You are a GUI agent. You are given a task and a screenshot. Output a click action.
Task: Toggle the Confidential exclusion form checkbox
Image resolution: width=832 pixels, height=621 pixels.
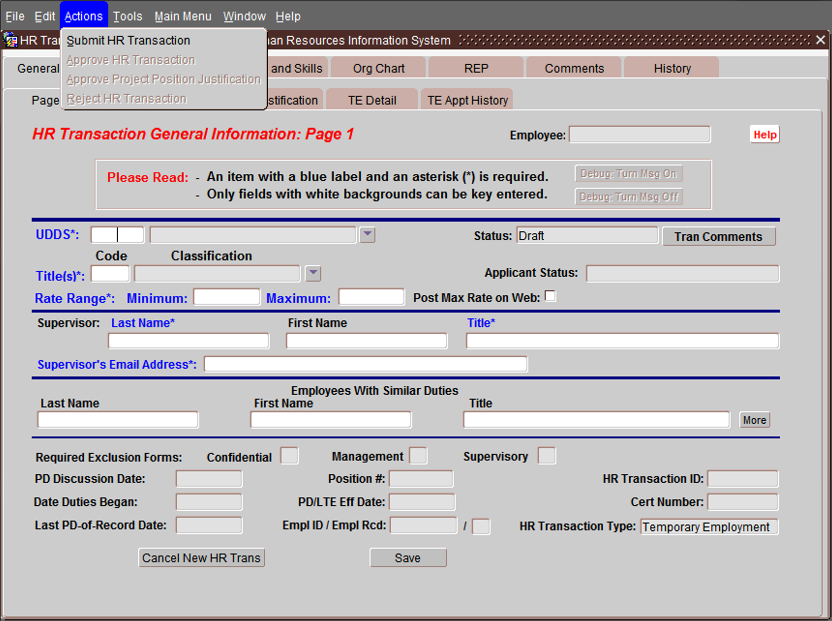click(x=289, y=456)
